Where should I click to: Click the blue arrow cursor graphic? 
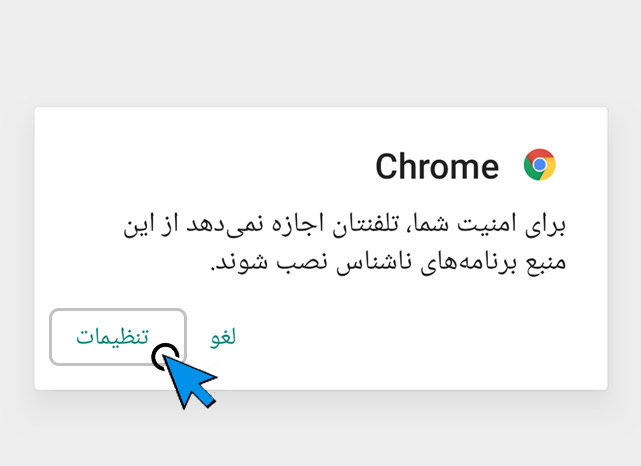point(190,380)
